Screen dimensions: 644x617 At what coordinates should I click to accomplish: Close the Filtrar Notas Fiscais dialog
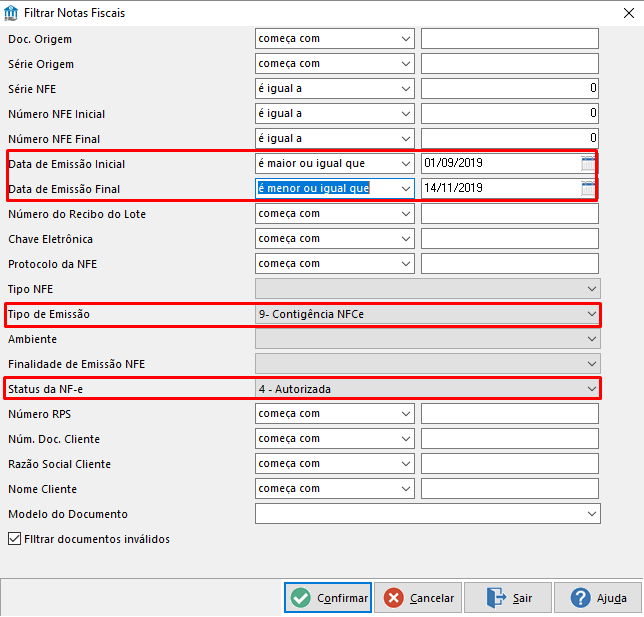(629, 13)
